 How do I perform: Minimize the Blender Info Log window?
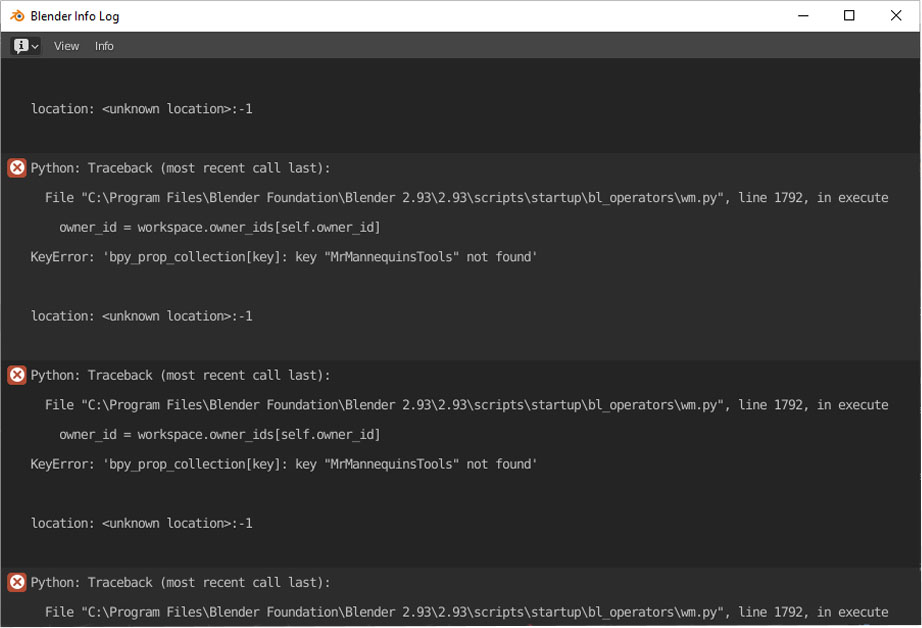(x=803, y=16)
